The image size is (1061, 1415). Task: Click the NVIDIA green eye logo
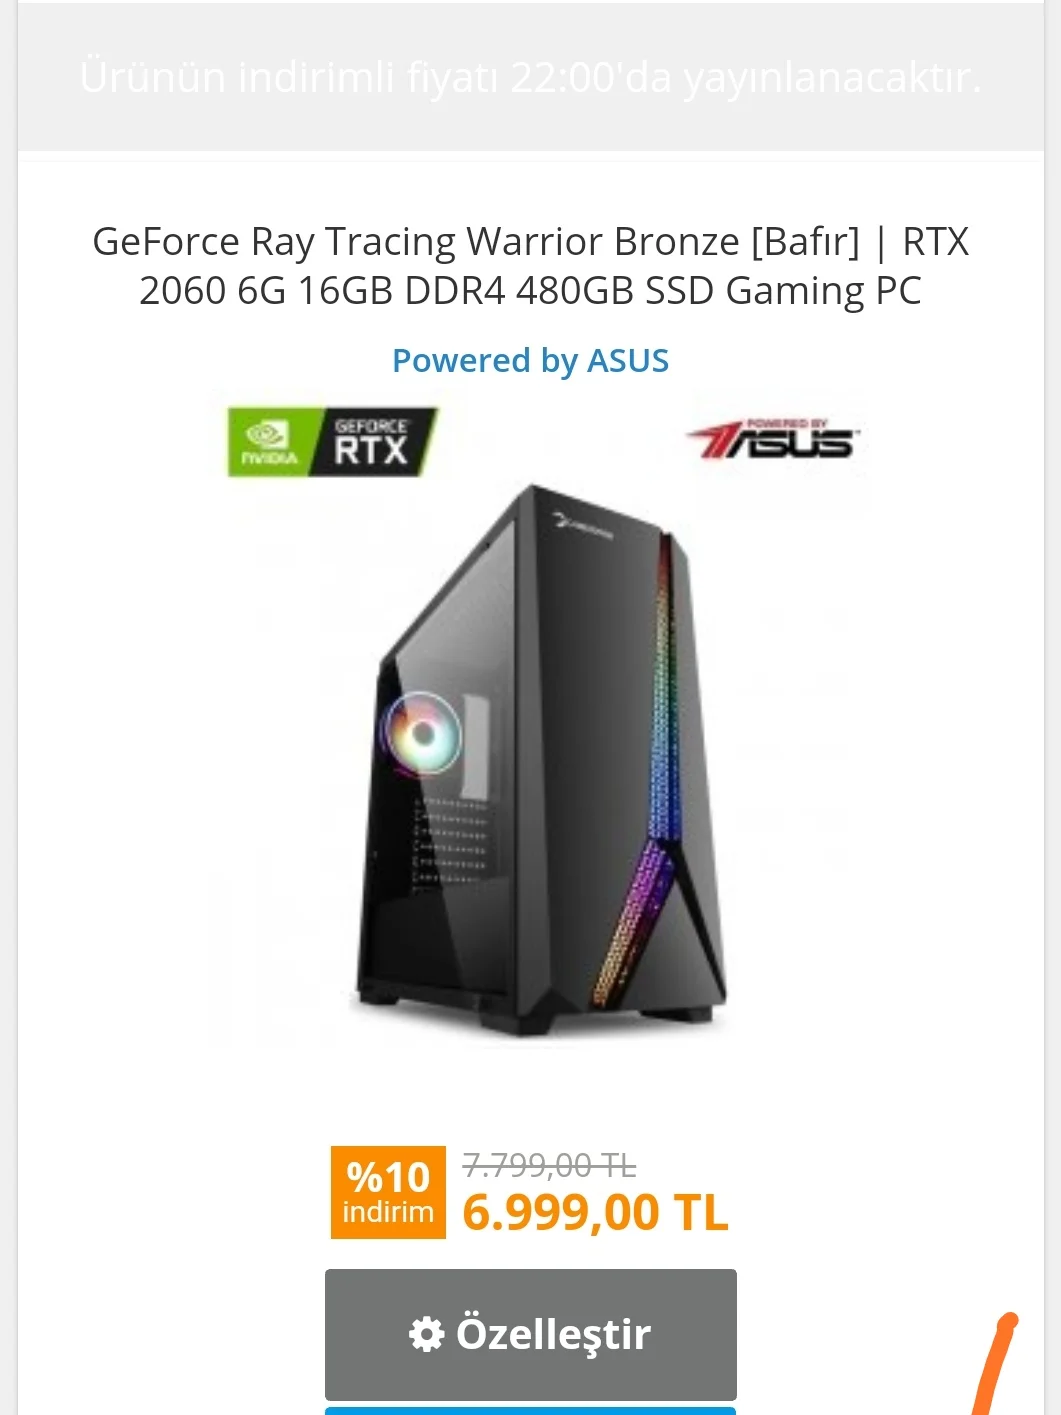(x=267, y=441)
